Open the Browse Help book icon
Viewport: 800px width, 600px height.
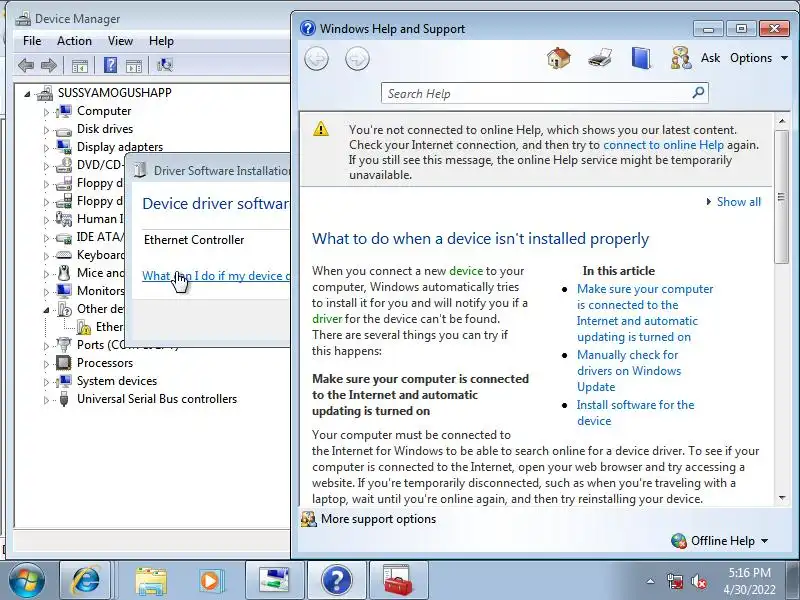[641, 58]
